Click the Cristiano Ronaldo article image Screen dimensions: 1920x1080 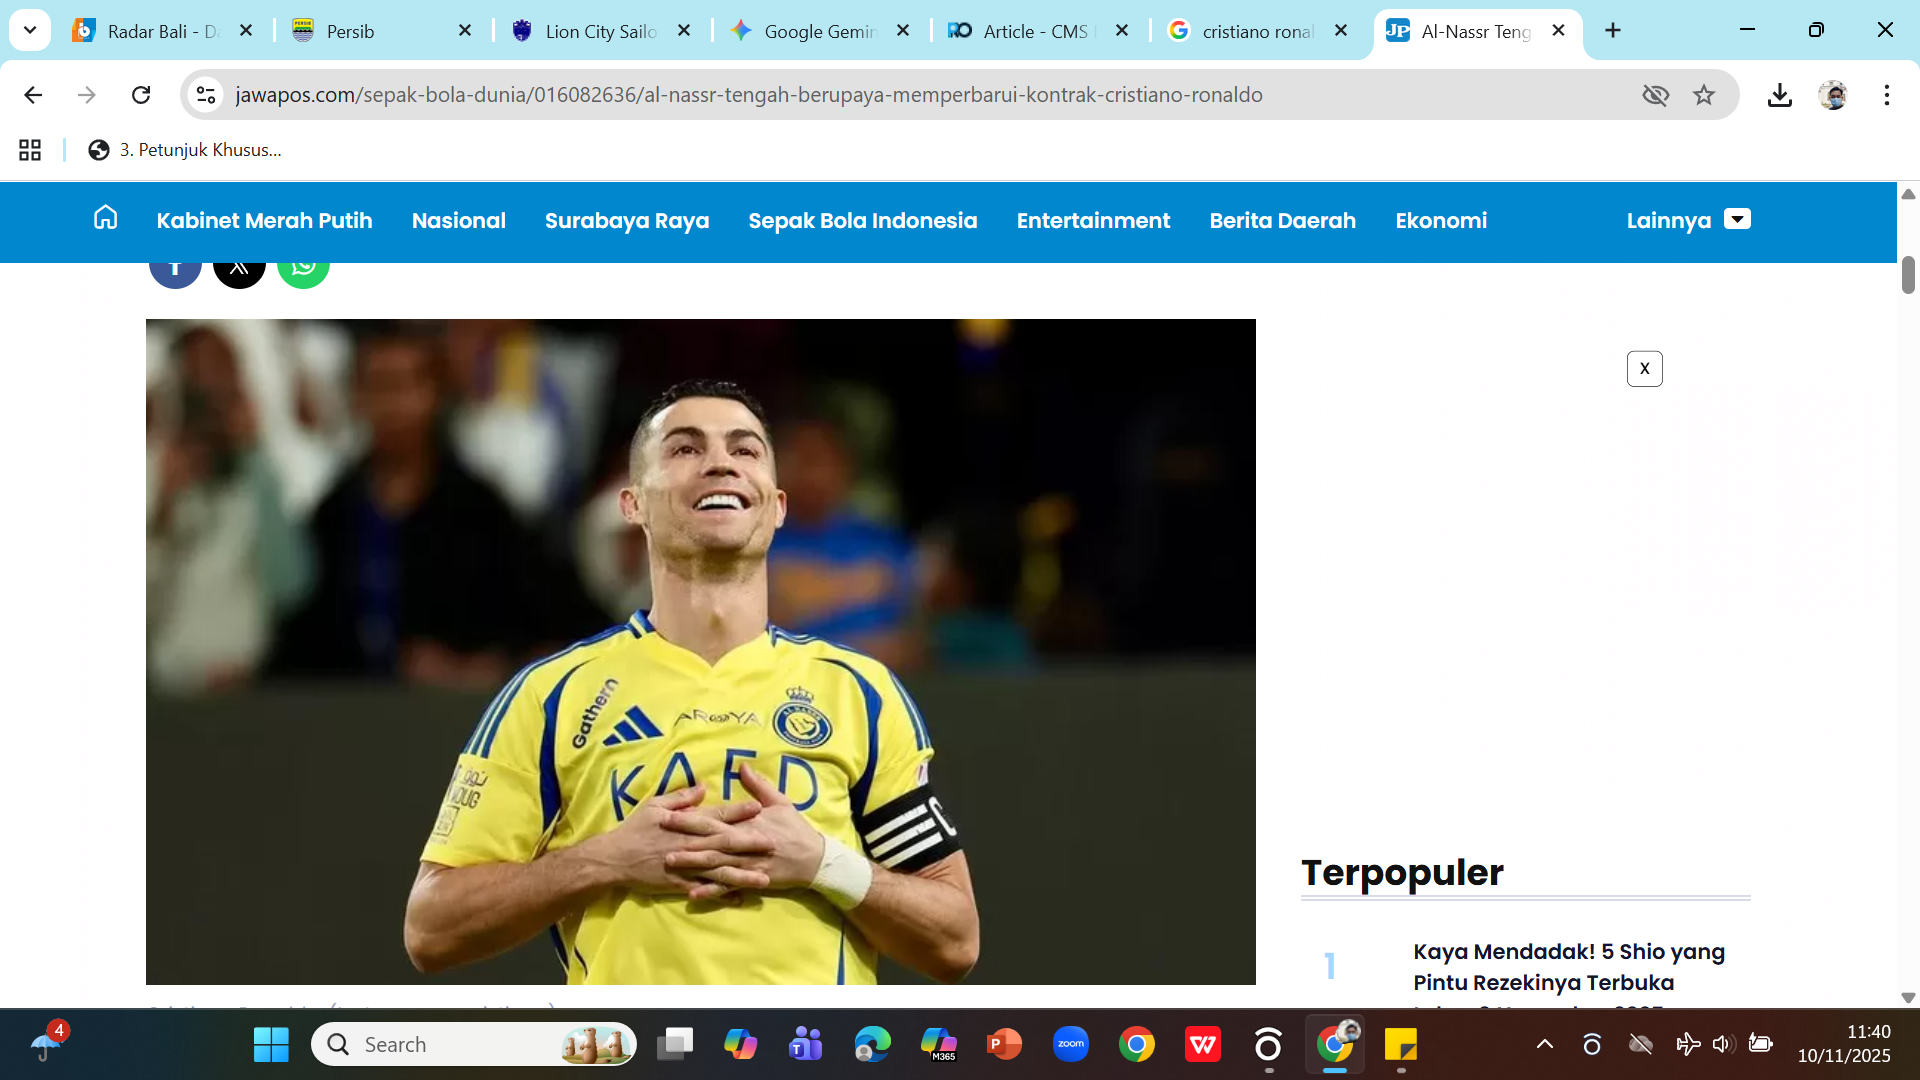coord(700,651)
